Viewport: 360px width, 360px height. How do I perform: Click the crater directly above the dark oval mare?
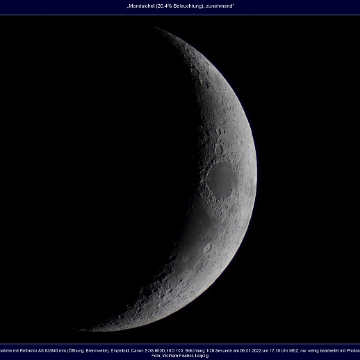(219, 149)
